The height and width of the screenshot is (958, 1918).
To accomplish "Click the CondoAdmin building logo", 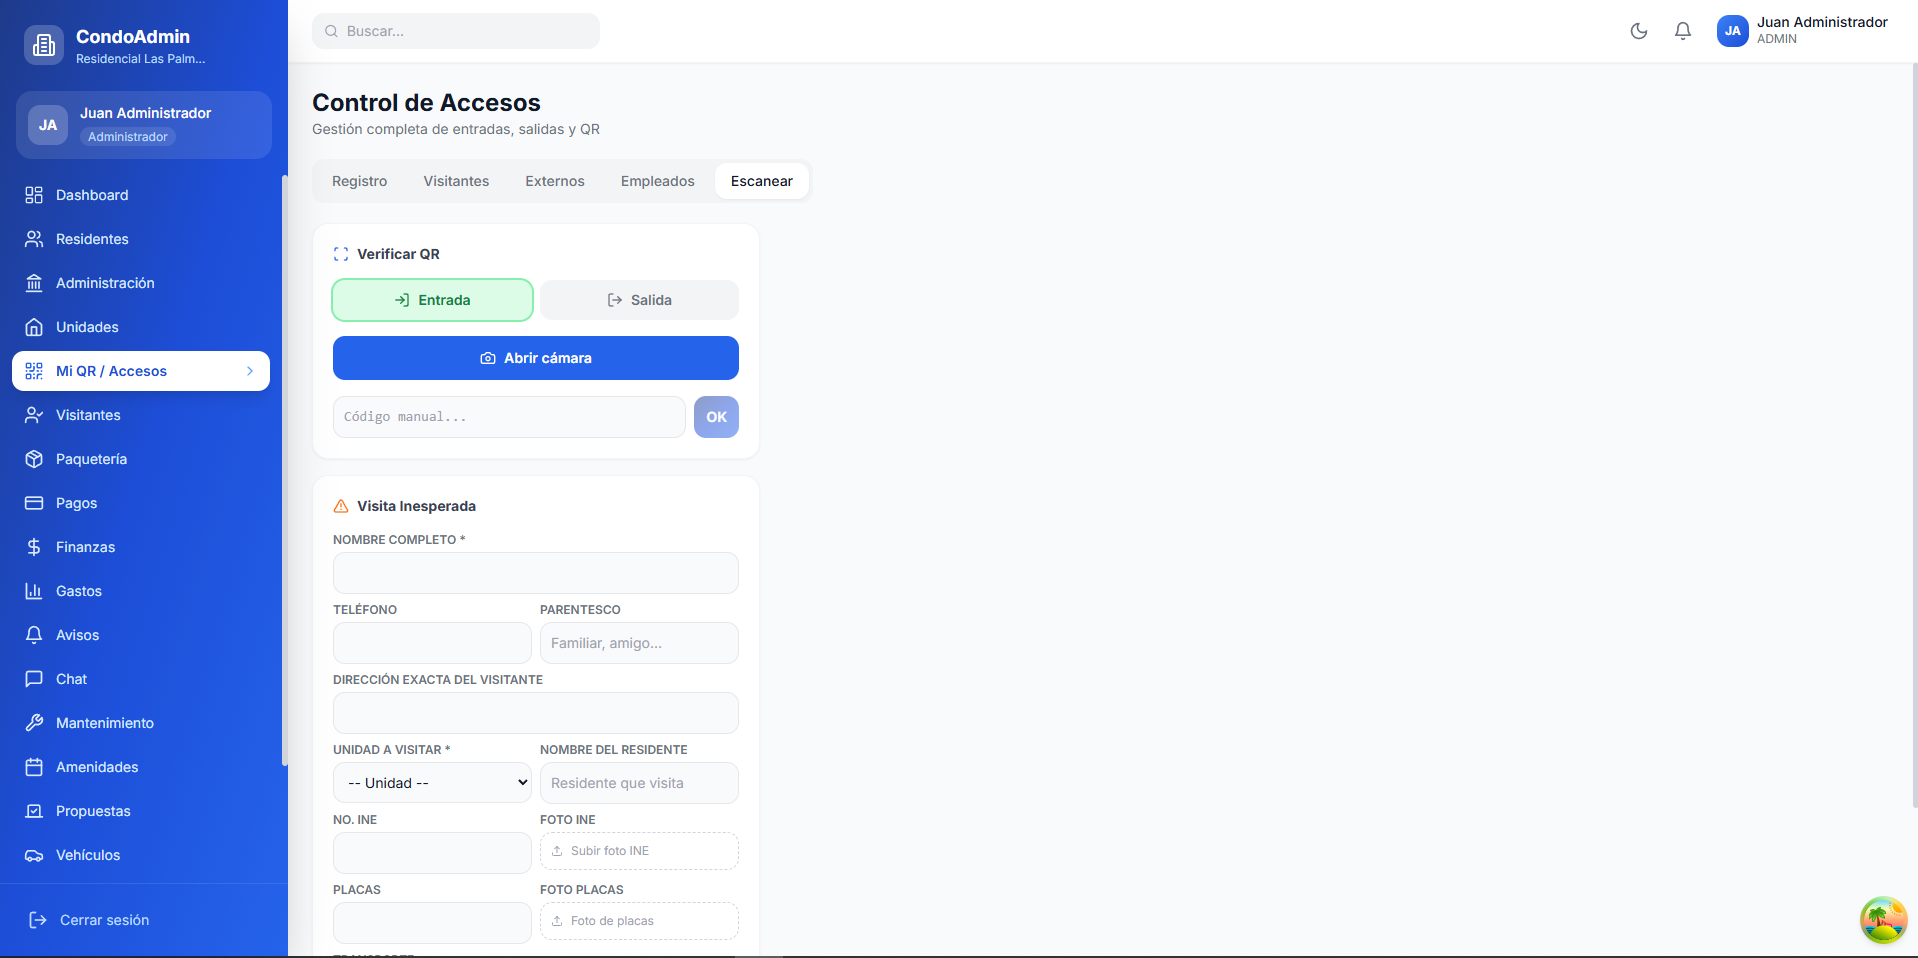I will point(44,45).
